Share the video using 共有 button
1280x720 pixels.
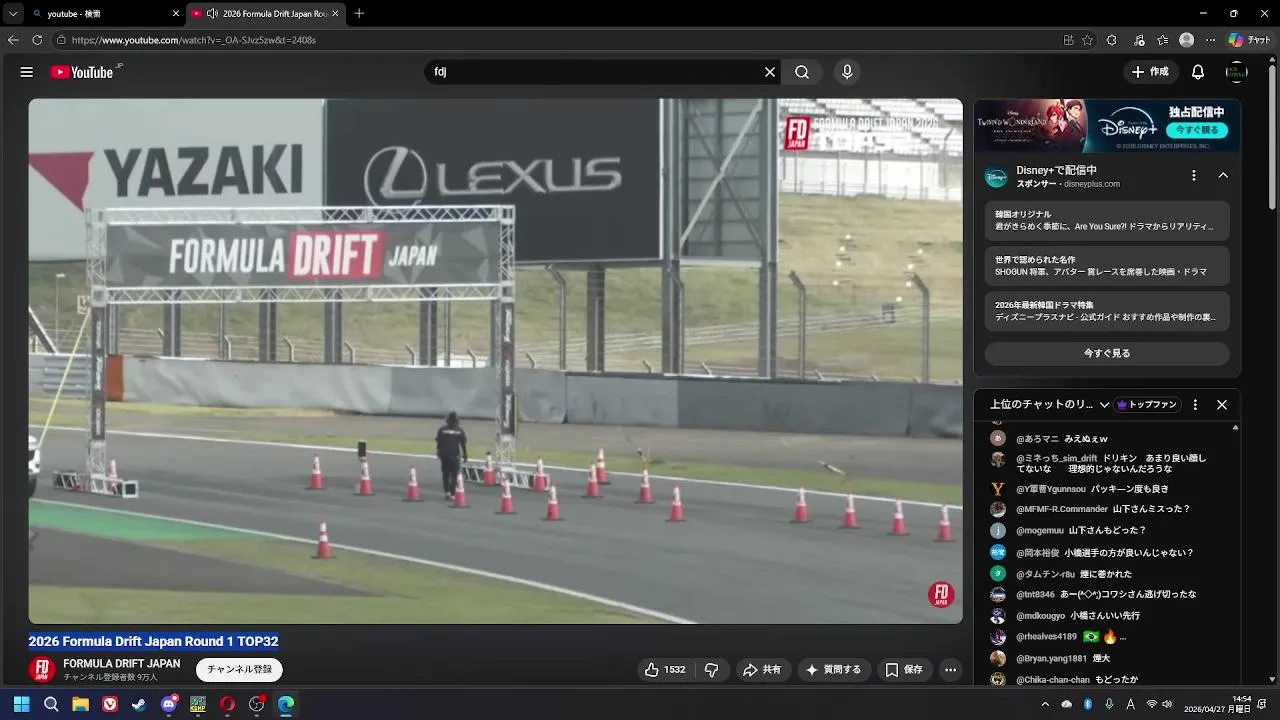click(762, 670)
